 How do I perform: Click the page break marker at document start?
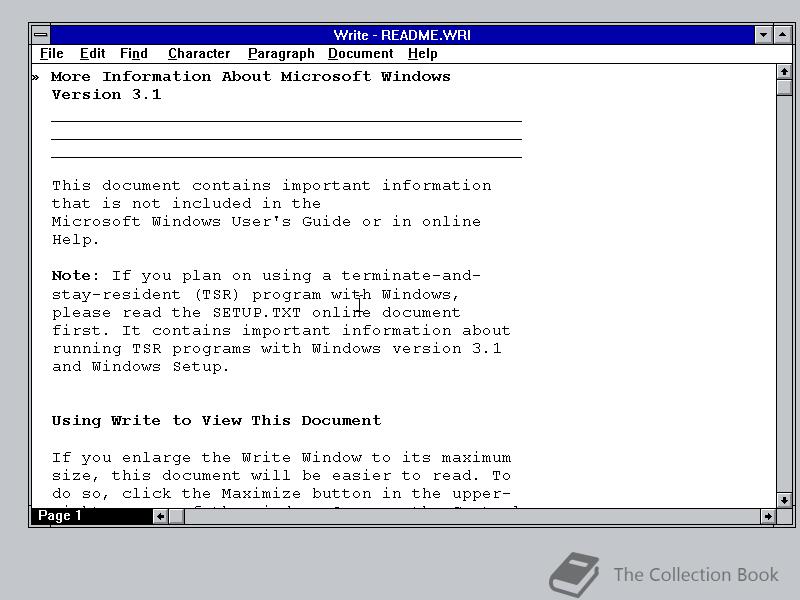coord(35,78)
